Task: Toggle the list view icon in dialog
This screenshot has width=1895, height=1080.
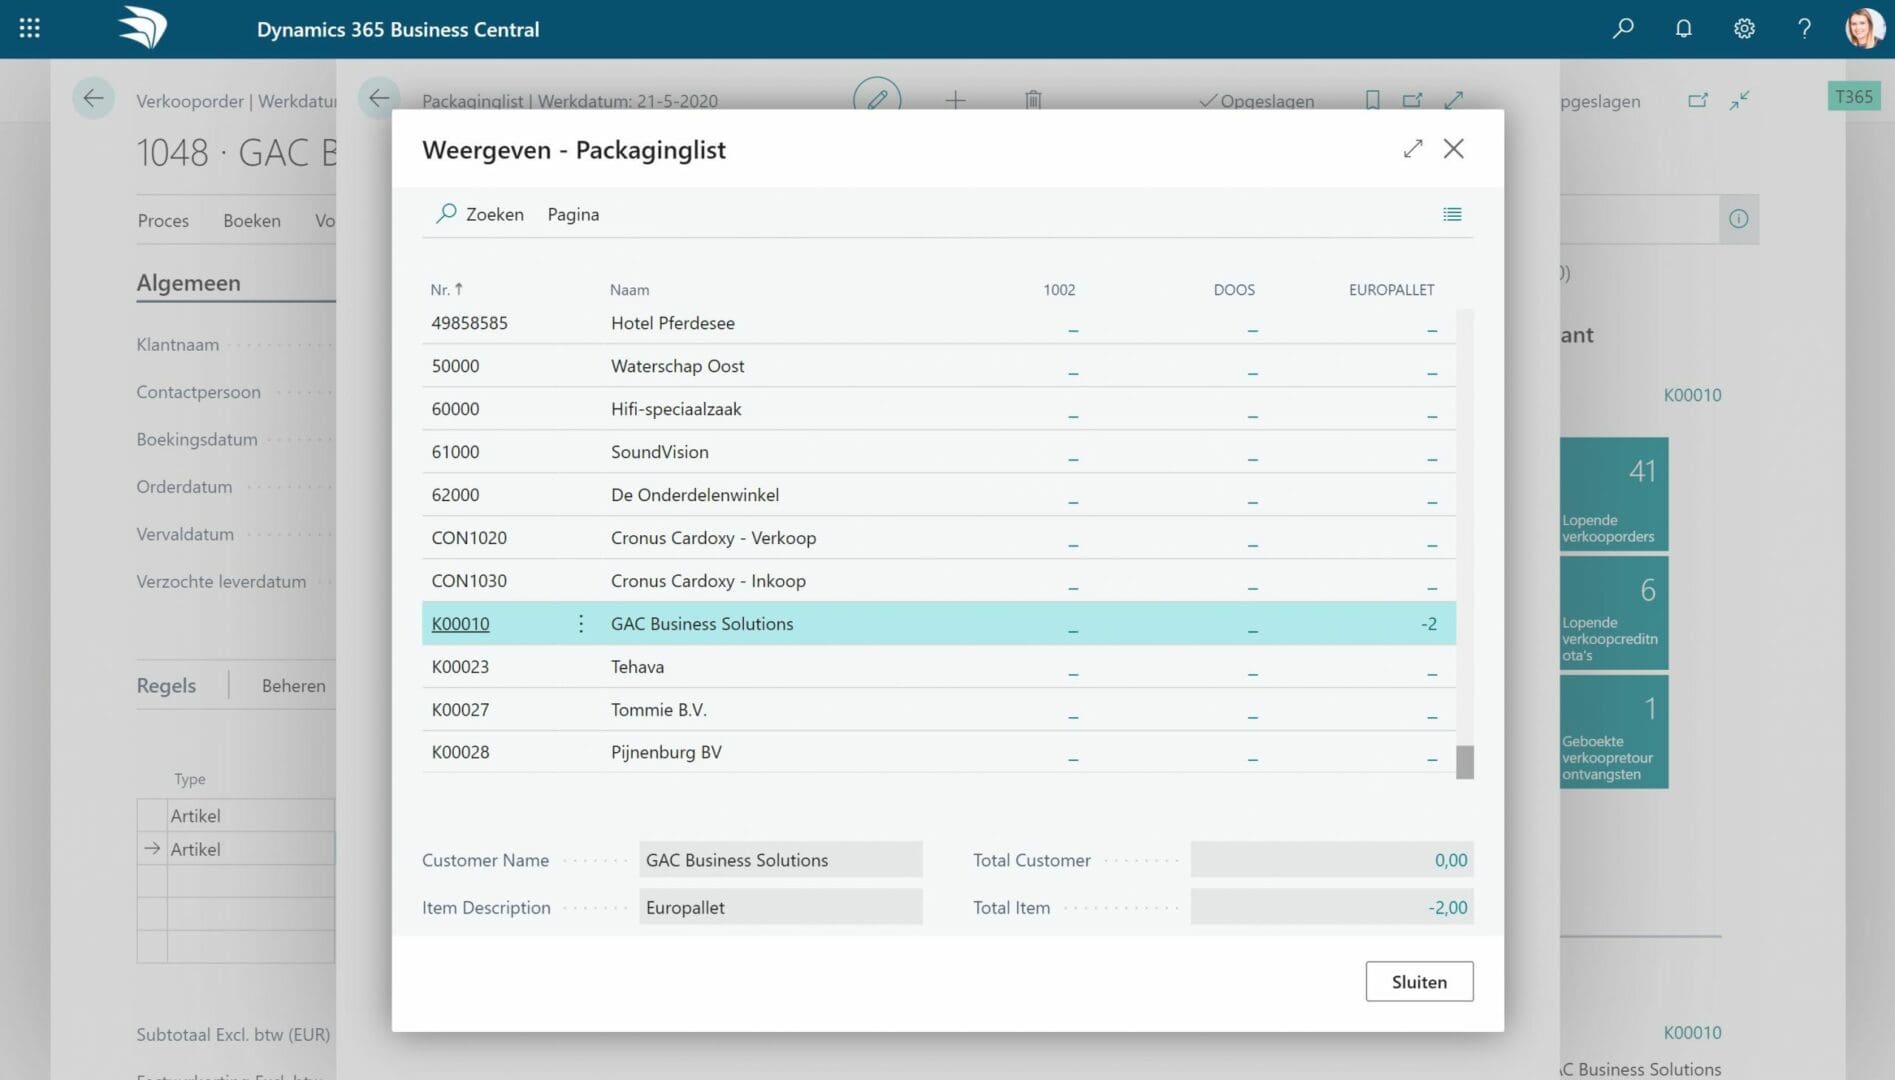Action: pos(1452,214)
